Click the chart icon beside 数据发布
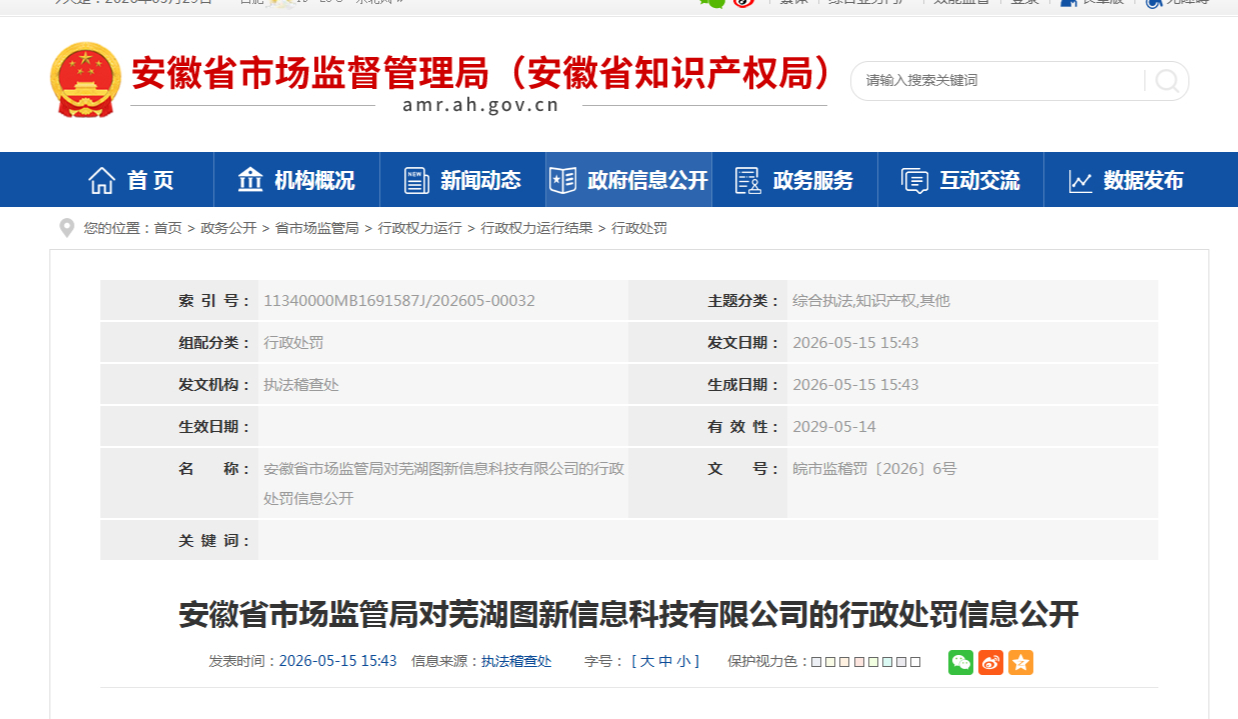1238x719 pixels. [x=1080, y=181]
